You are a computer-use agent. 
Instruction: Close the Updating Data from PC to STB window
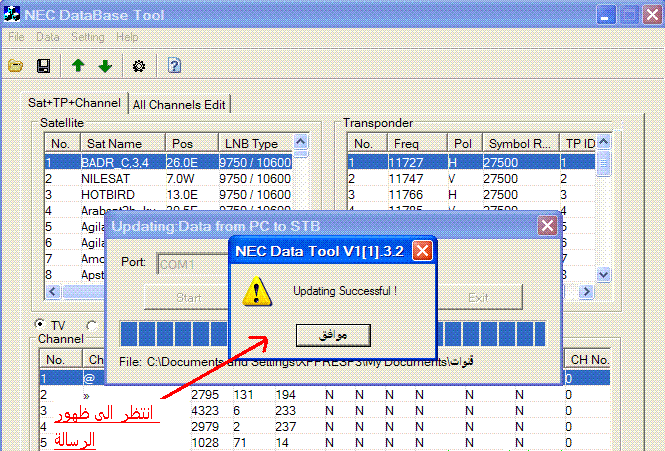click(547, 225)
